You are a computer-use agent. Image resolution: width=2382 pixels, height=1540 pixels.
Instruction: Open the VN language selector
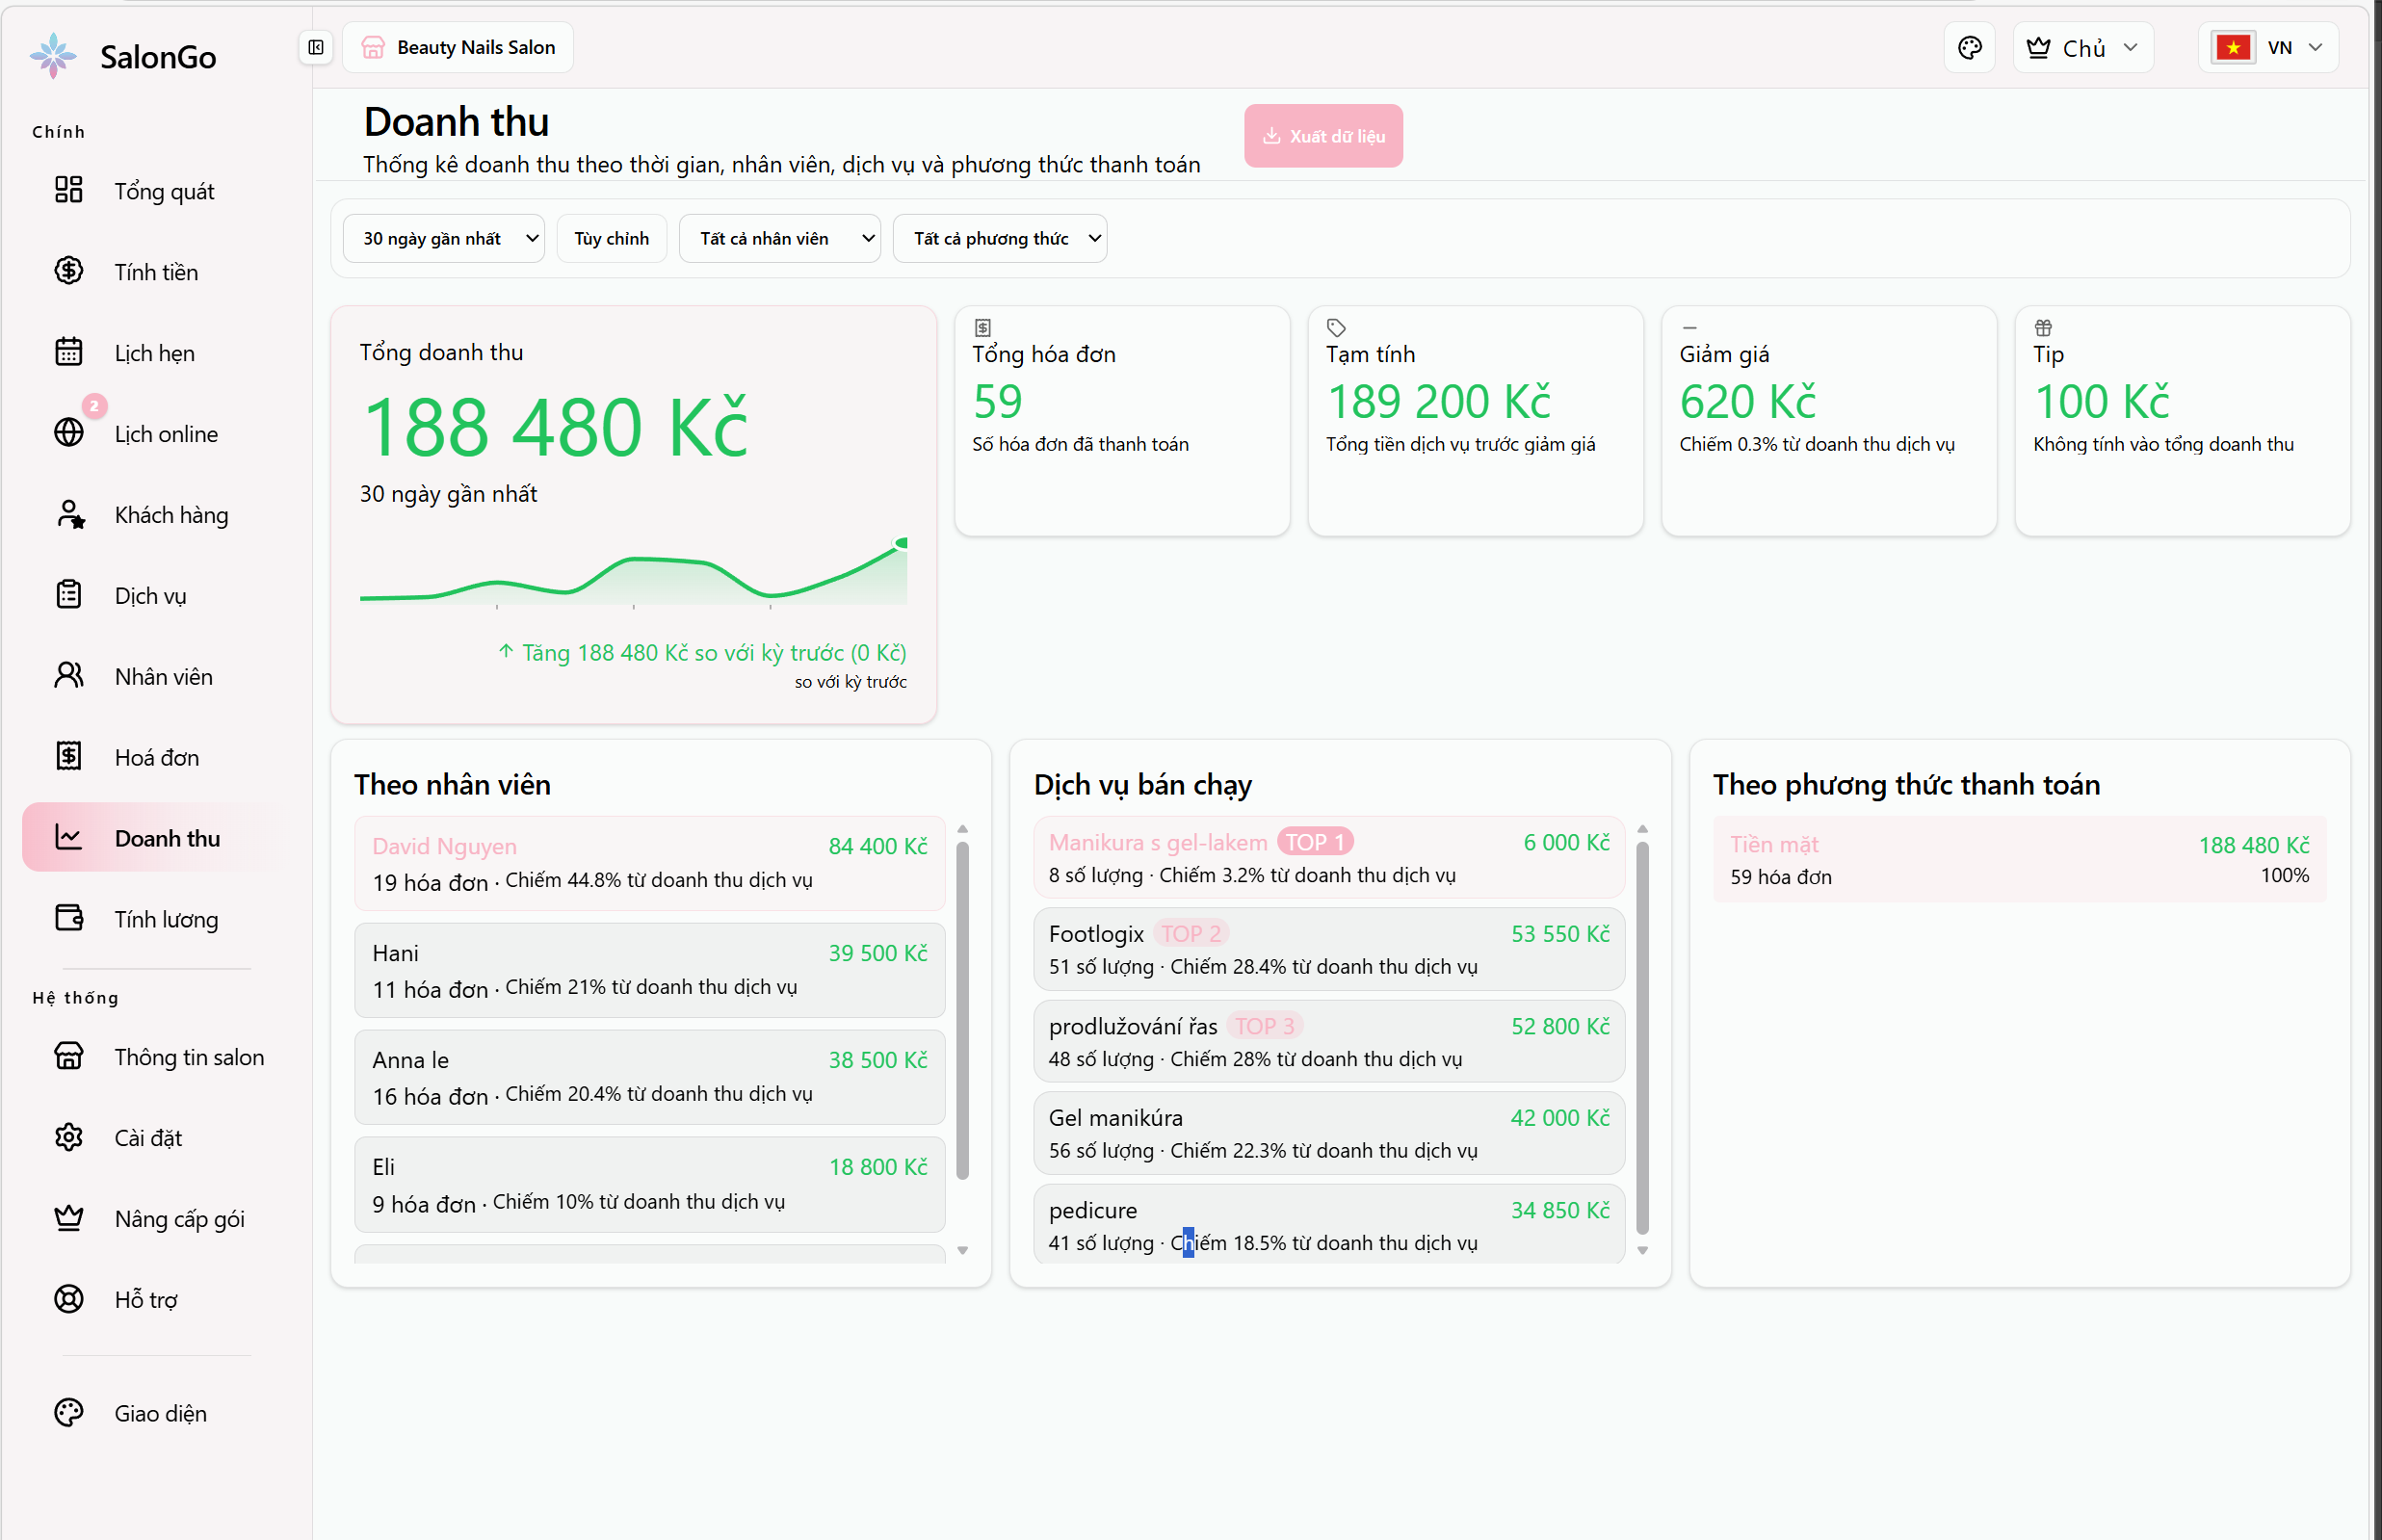(2267, 48)
